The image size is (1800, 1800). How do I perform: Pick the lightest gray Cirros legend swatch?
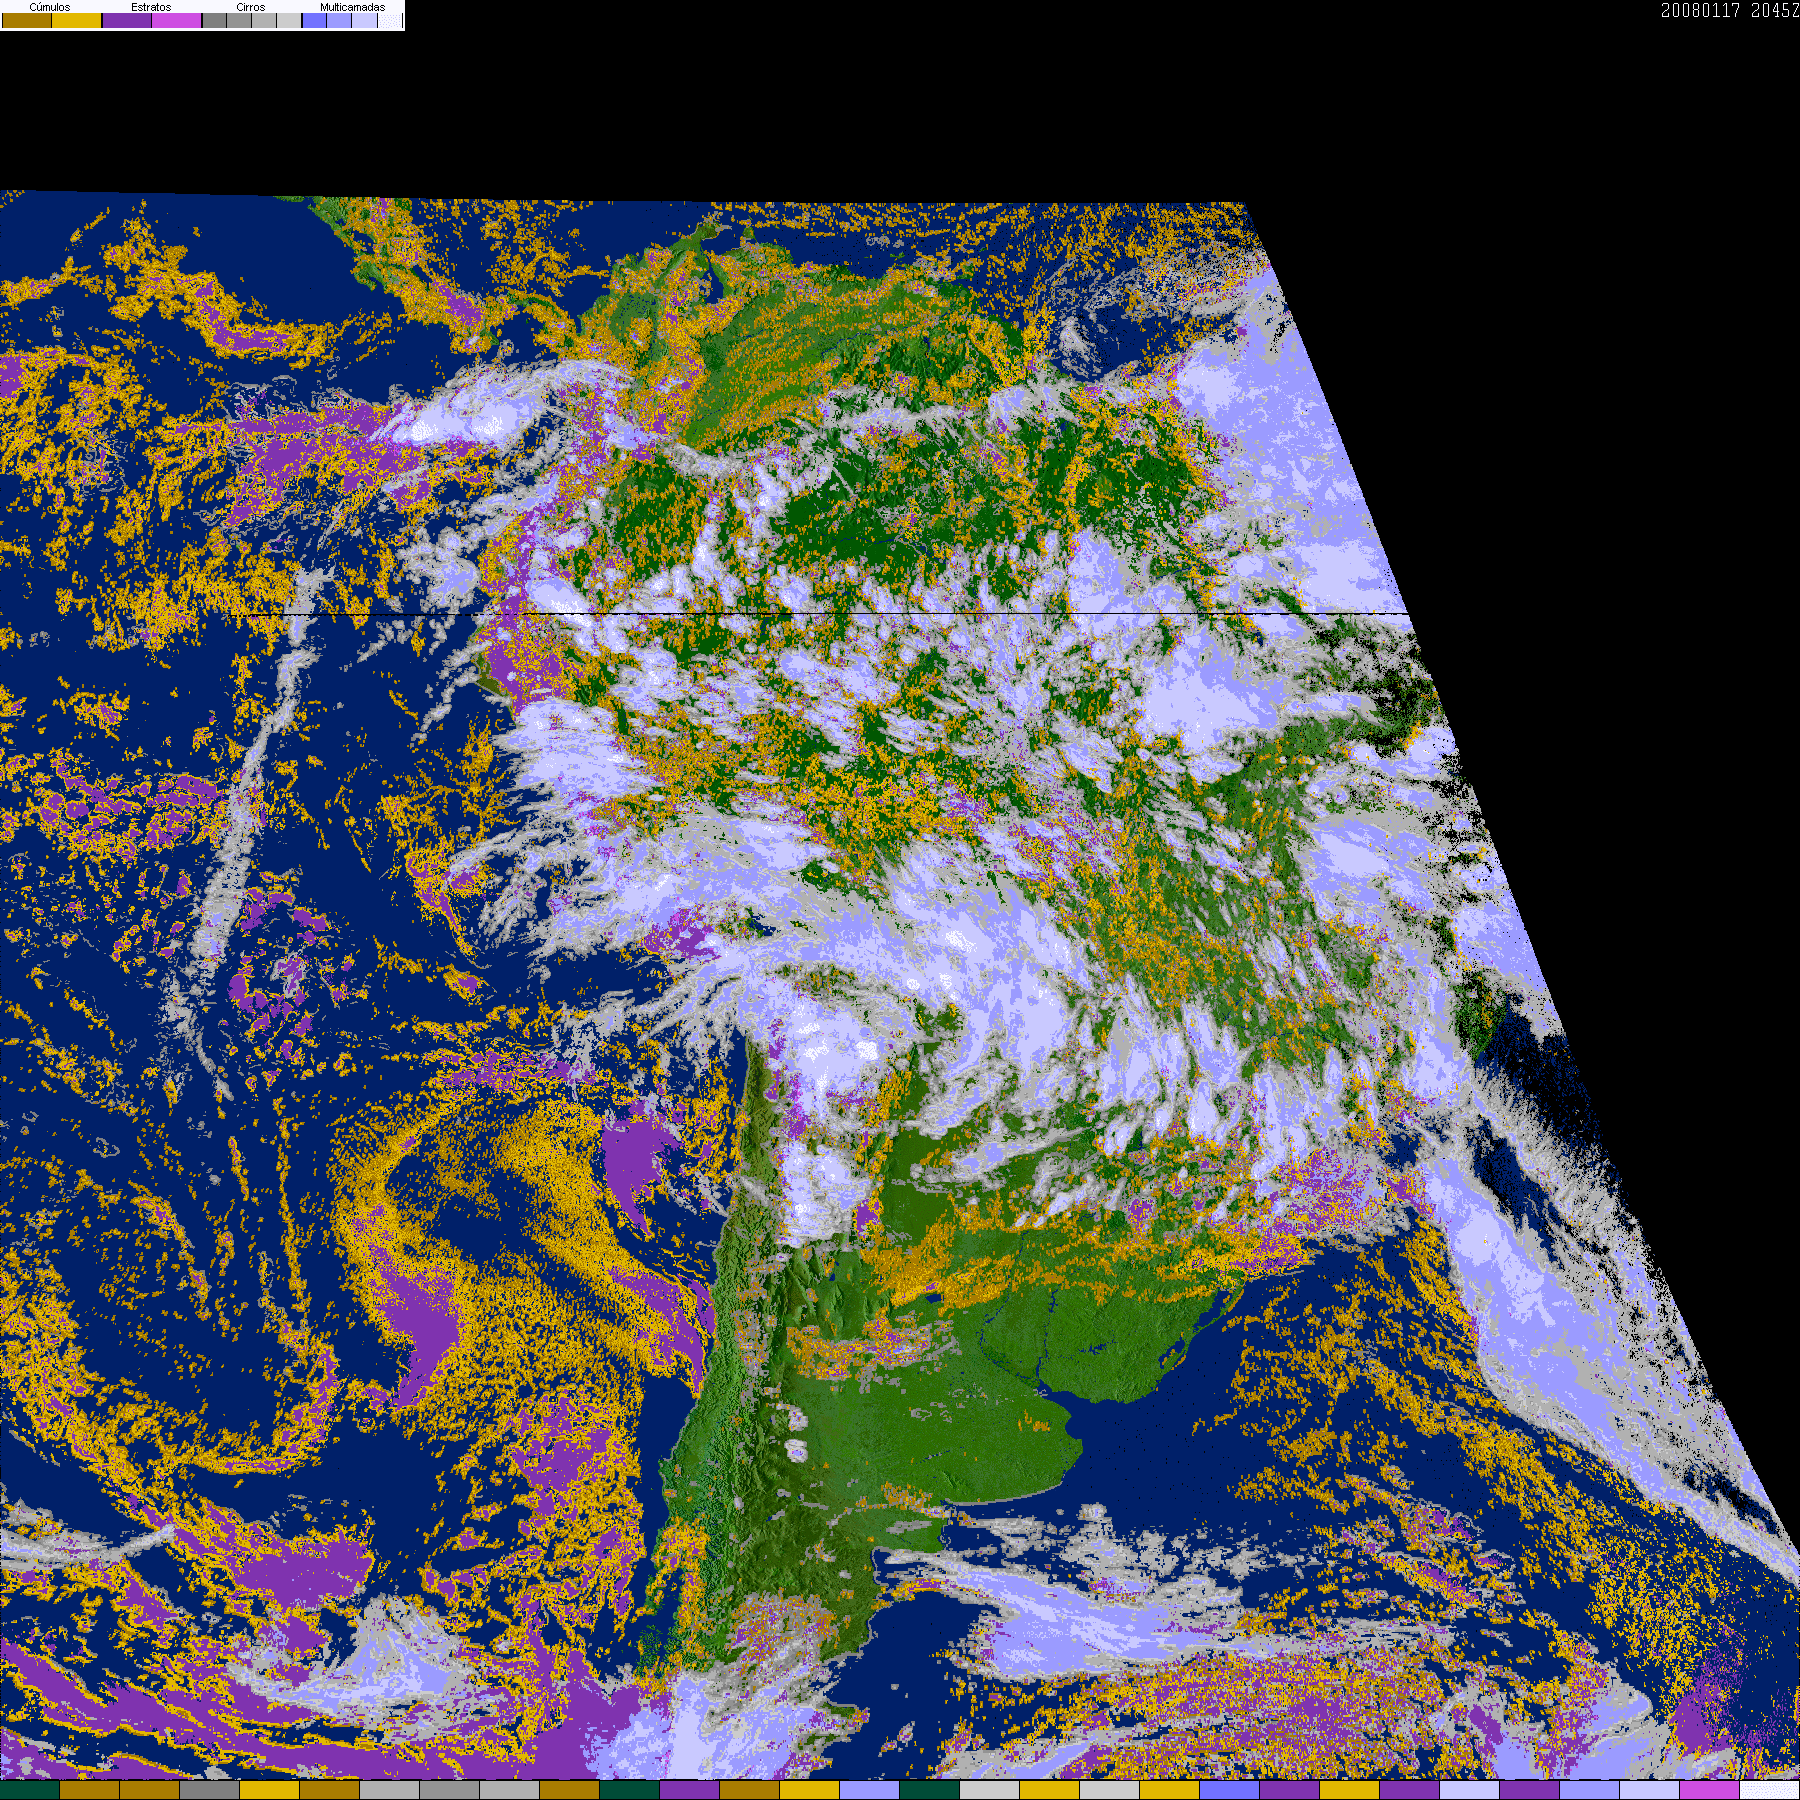click(289, 21)
